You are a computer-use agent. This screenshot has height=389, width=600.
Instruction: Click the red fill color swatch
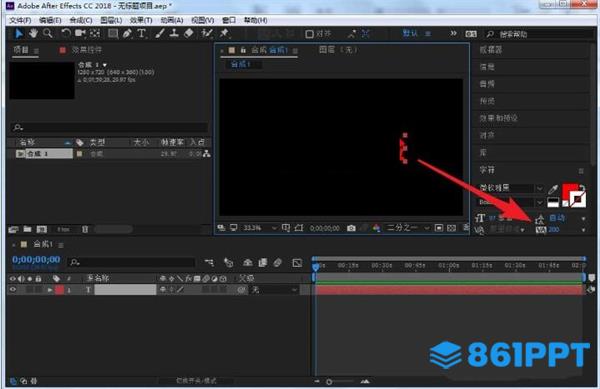(569, 191)
